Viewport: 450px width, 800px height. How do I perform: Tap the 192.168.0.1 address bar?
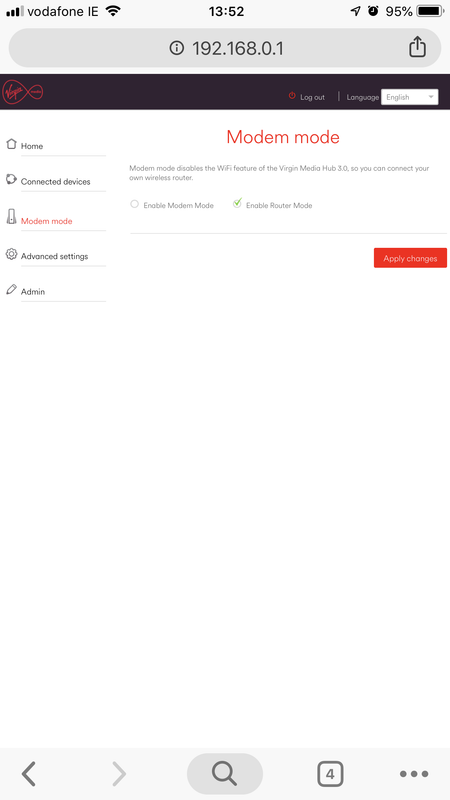(225, 48)
